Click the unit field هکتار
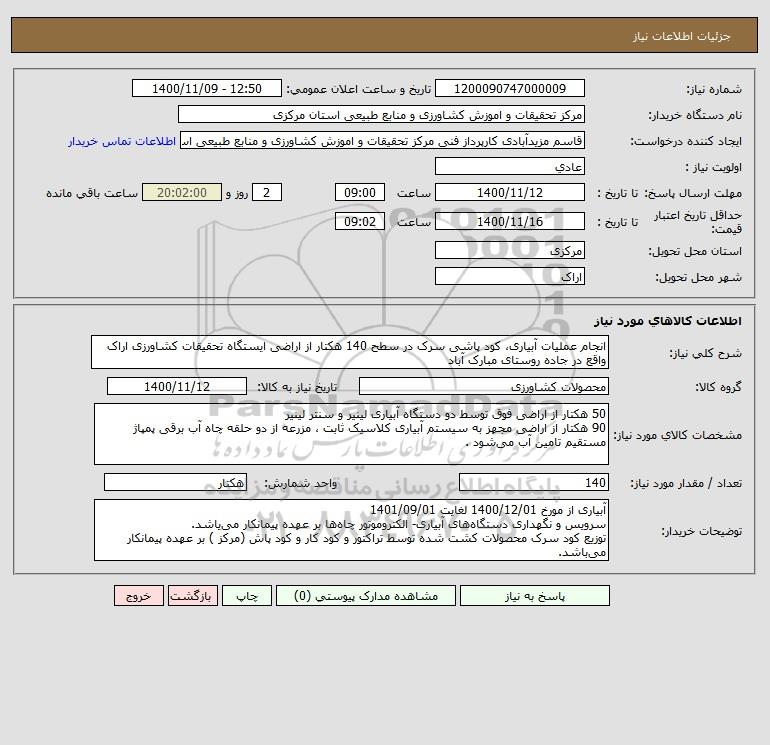This screenshot has height=745, width=770. click(x=175, y=483)
